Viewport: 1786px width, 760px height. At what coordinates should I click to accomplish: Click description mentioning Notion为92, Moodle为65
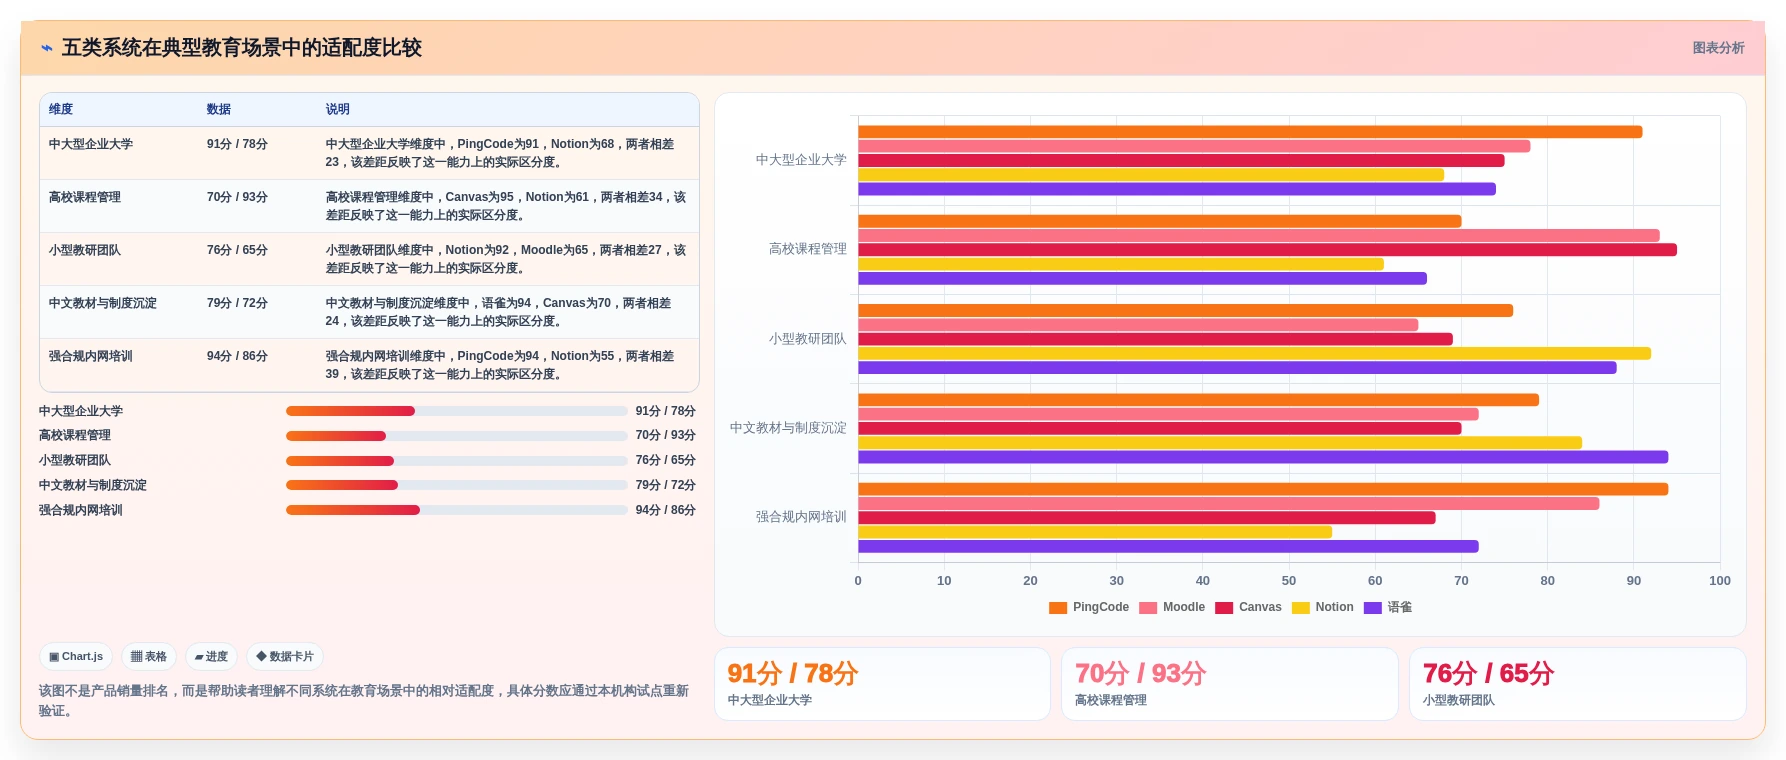click(x=506, y=259)
